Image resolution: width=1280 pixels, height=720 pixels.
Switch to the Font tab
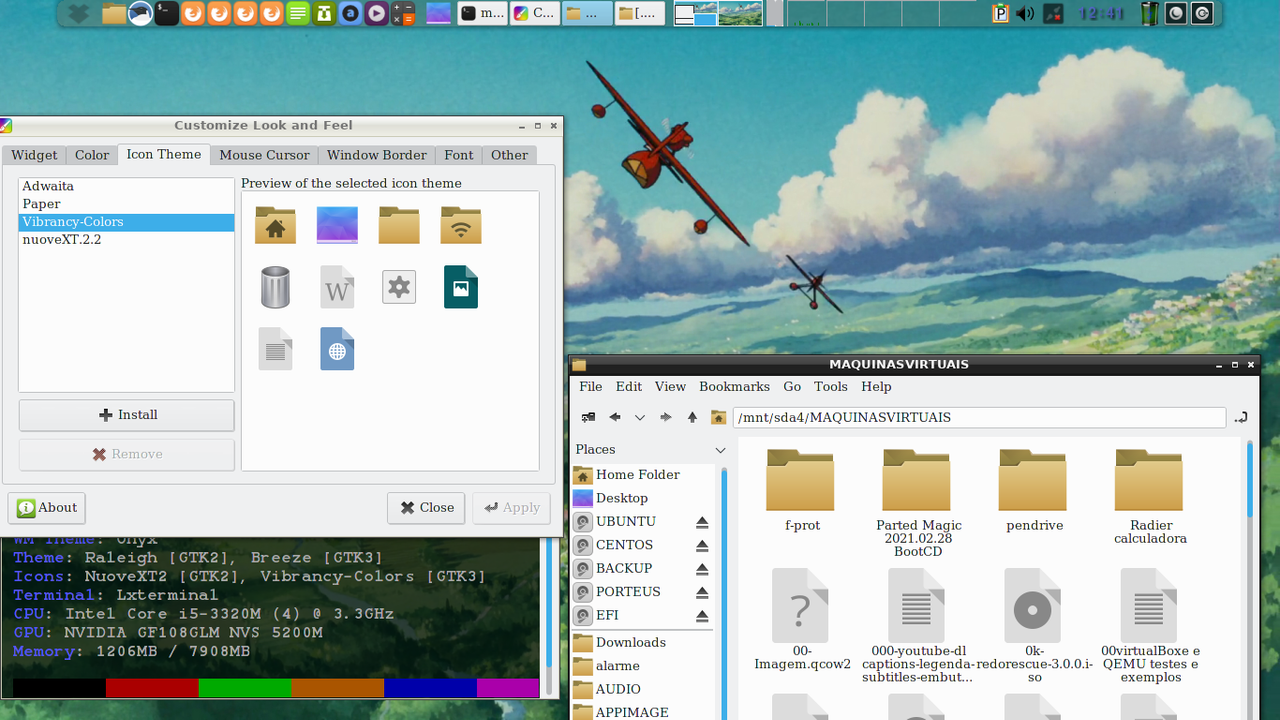(459, 155)
